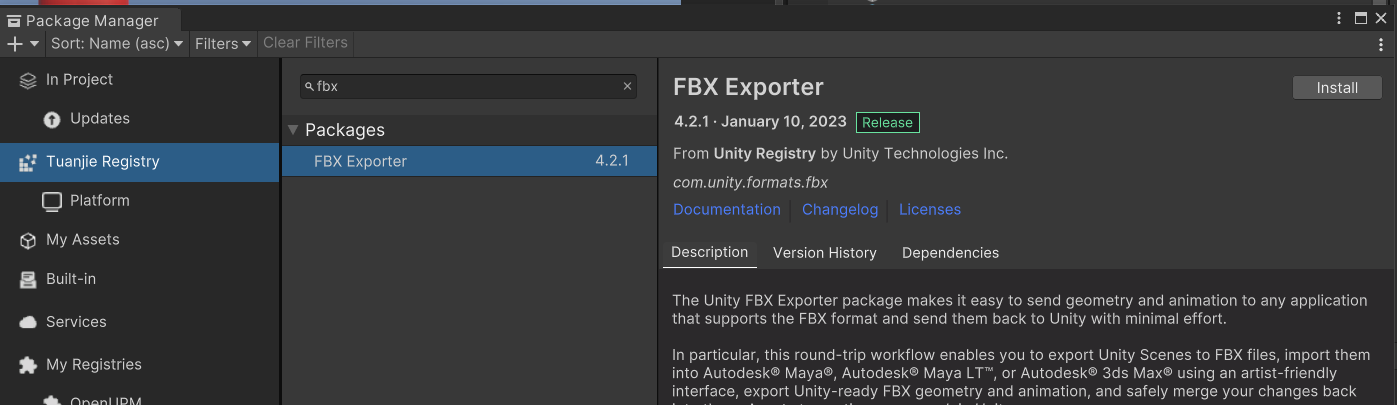
Task: Open the Changelog link
Action: click(x=840, y=210)
